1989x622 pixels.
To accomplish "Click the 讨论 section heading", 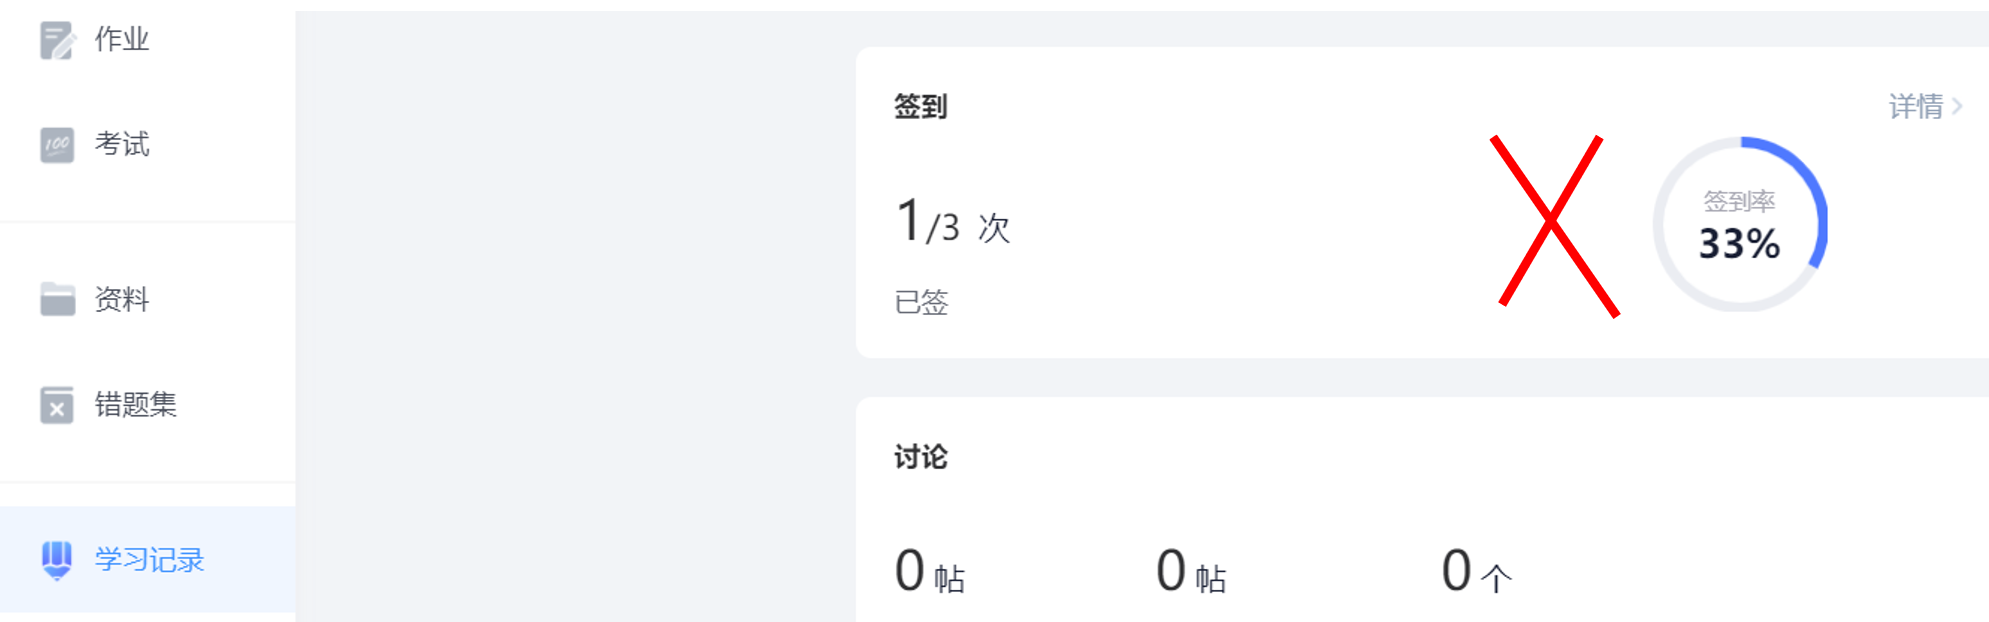I will 921,457.
